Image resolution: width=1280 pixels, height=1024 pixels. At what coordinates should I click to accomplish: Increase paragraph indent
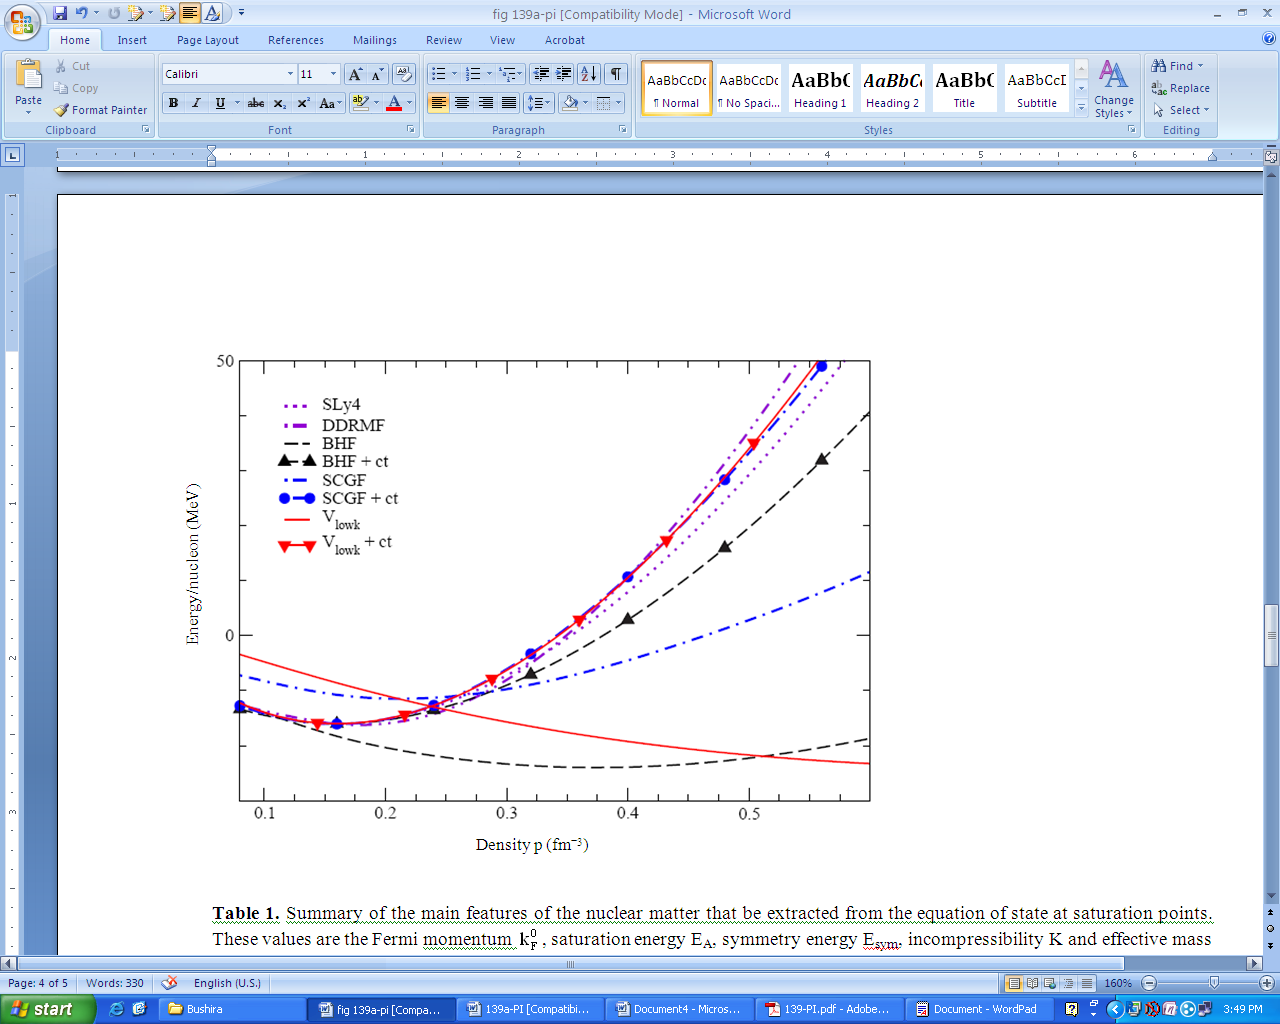pyautogui.click(x=564, y=74)
